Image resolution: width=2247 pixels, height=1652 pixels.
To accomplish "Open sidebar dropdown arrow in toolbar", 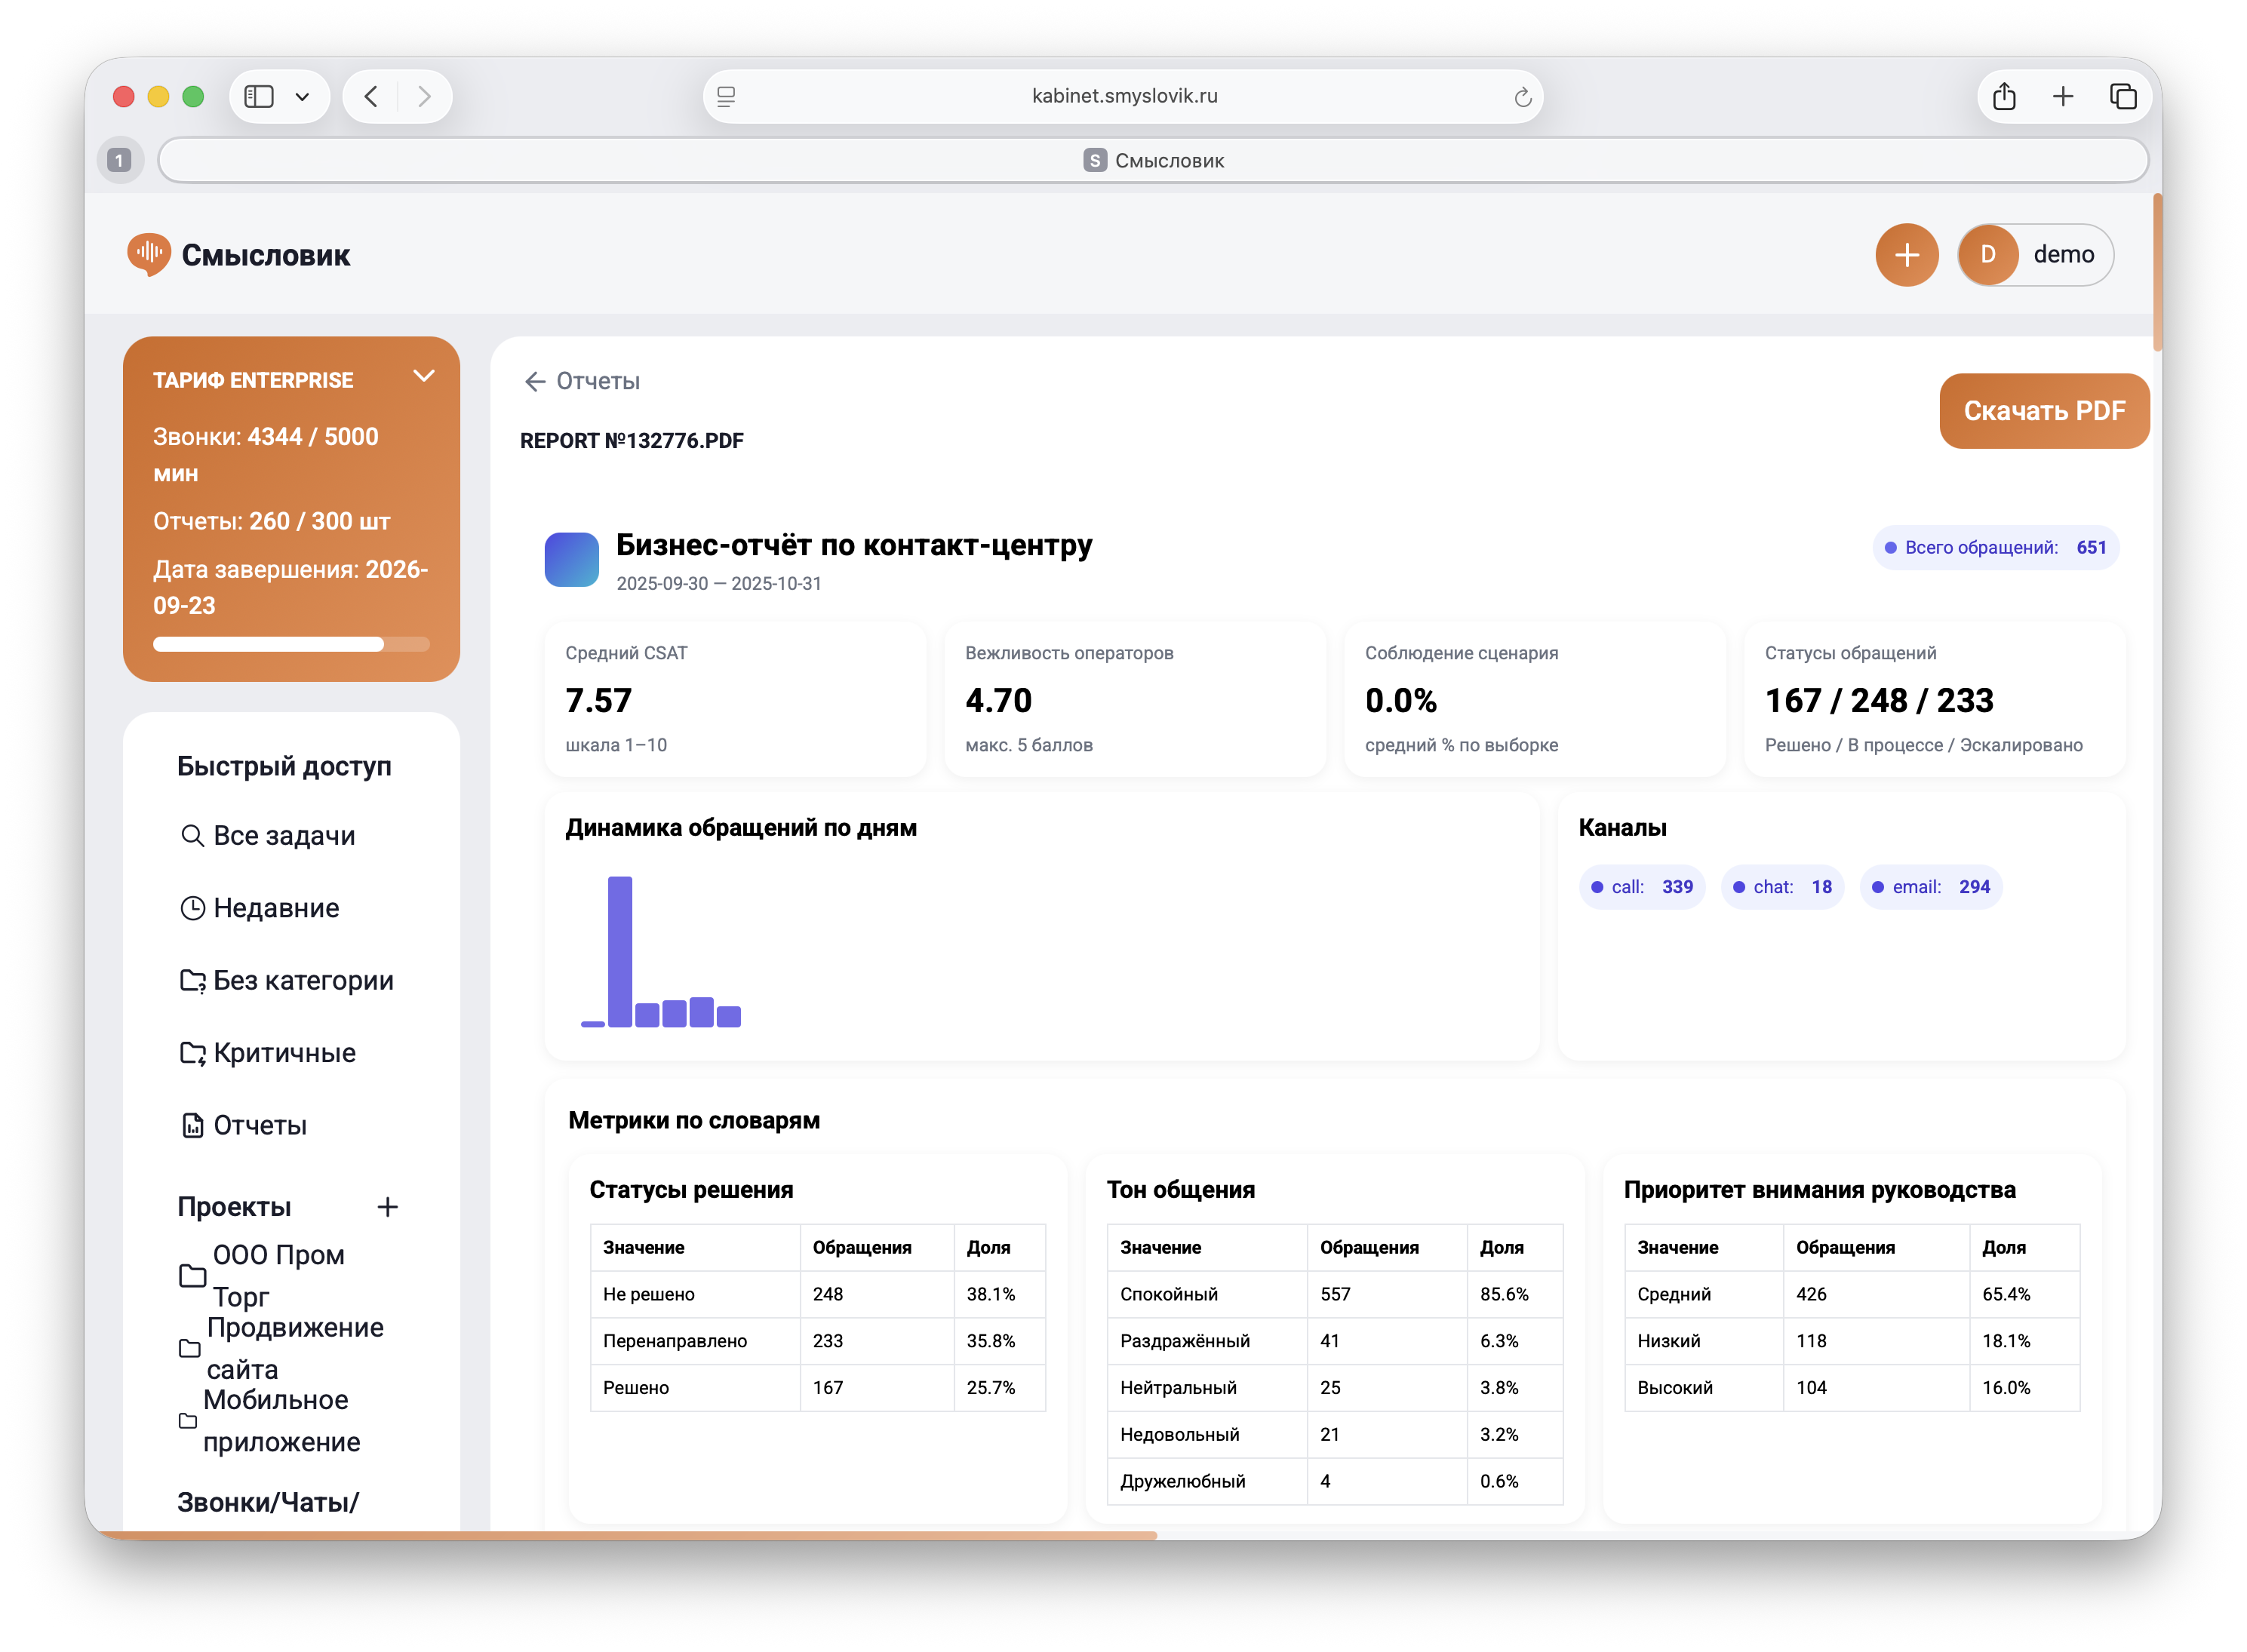I will tap(302, 97).
